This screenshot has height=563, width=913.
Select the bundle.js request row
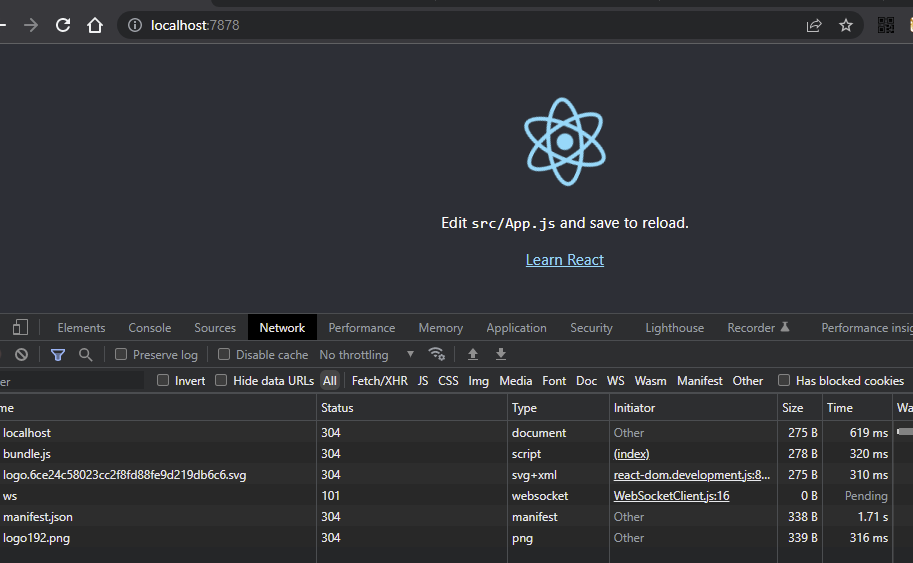456,454
